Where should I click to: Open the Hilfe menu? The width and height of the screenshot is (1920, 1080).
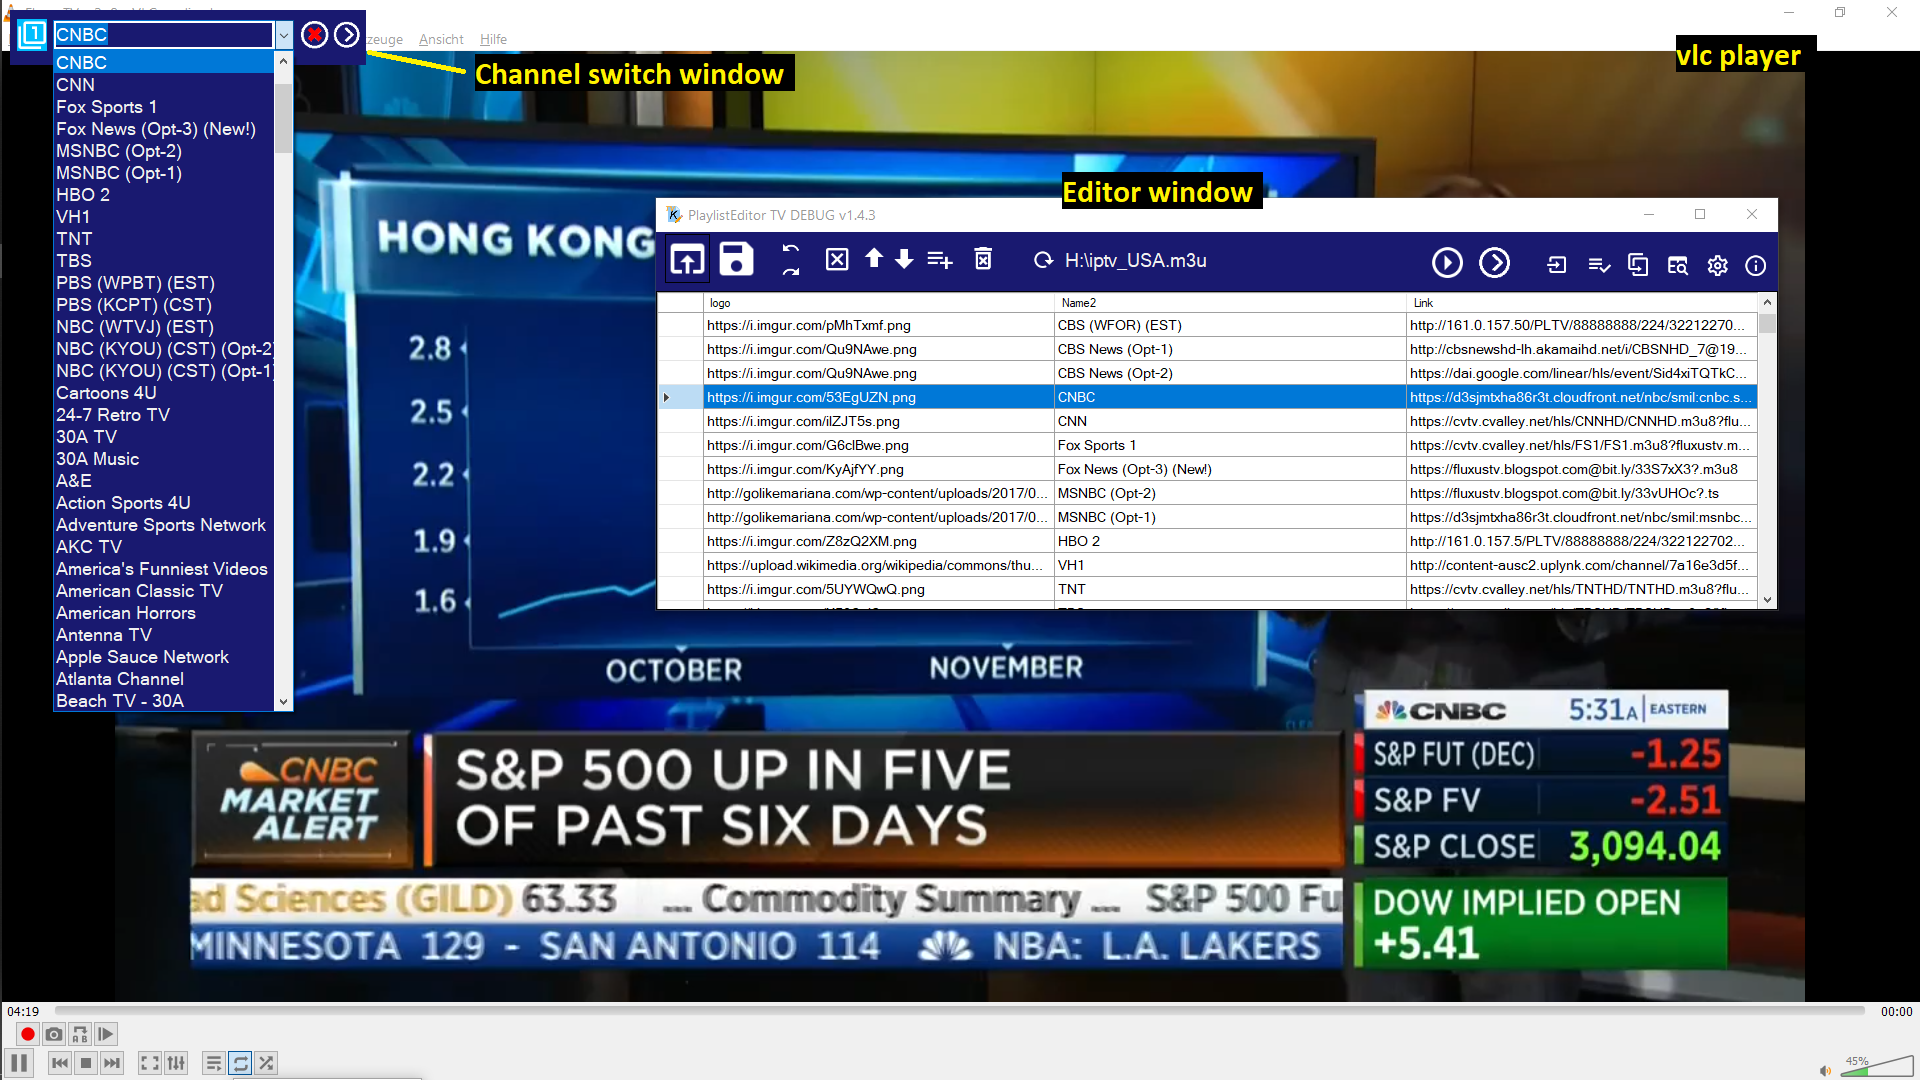click(493, 39)
